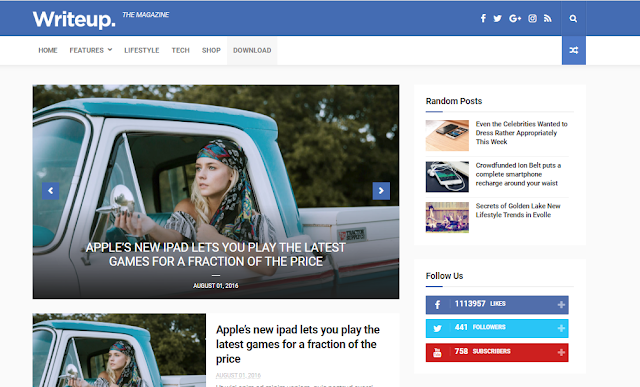640x387 pixels.
Task: Click the Twitter bird icon in Follow Us
Action: click(x=437, y=328)
